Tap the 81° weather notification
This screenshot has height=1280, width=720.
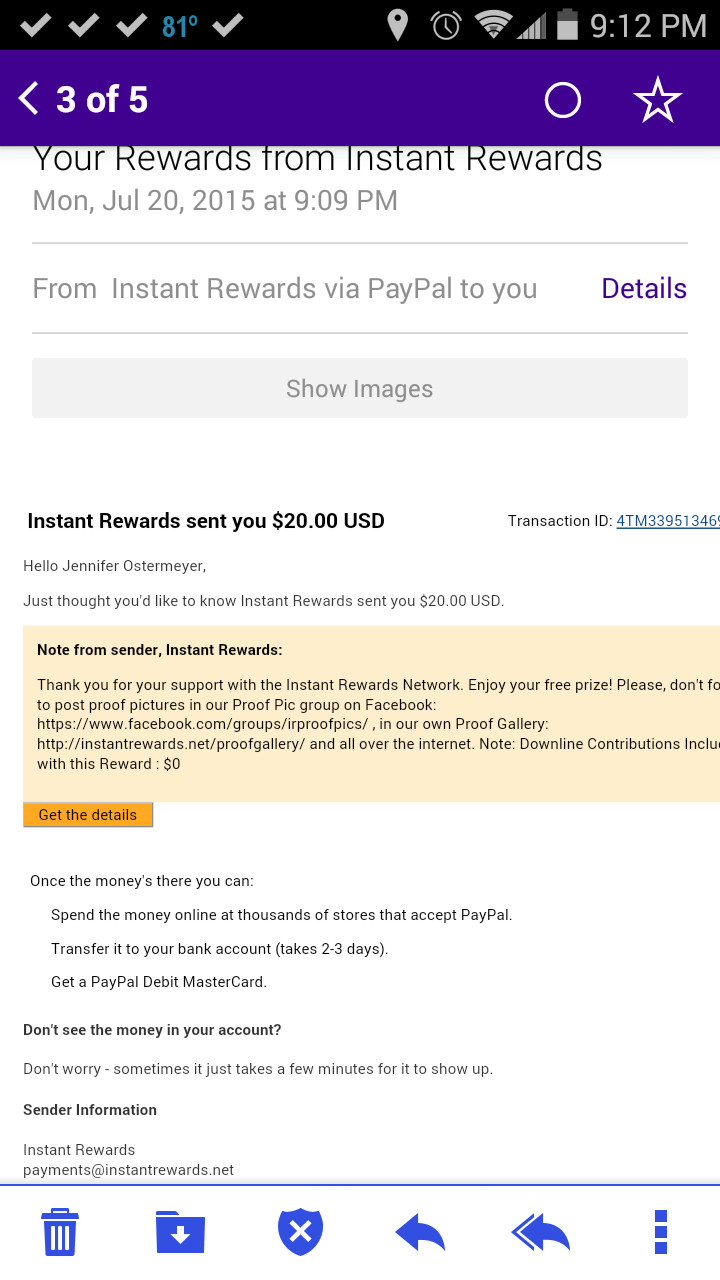point(179,25)
